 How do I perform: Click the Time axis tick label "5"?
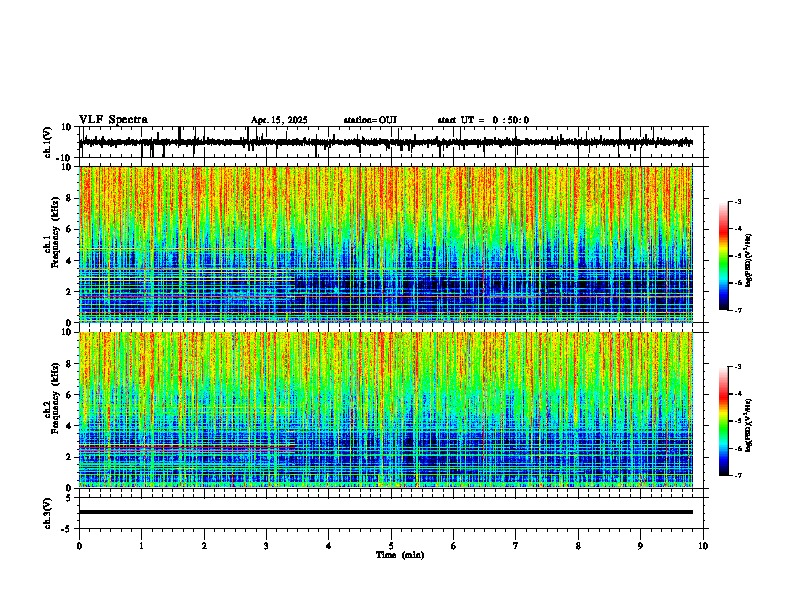[x=391, y=546]
